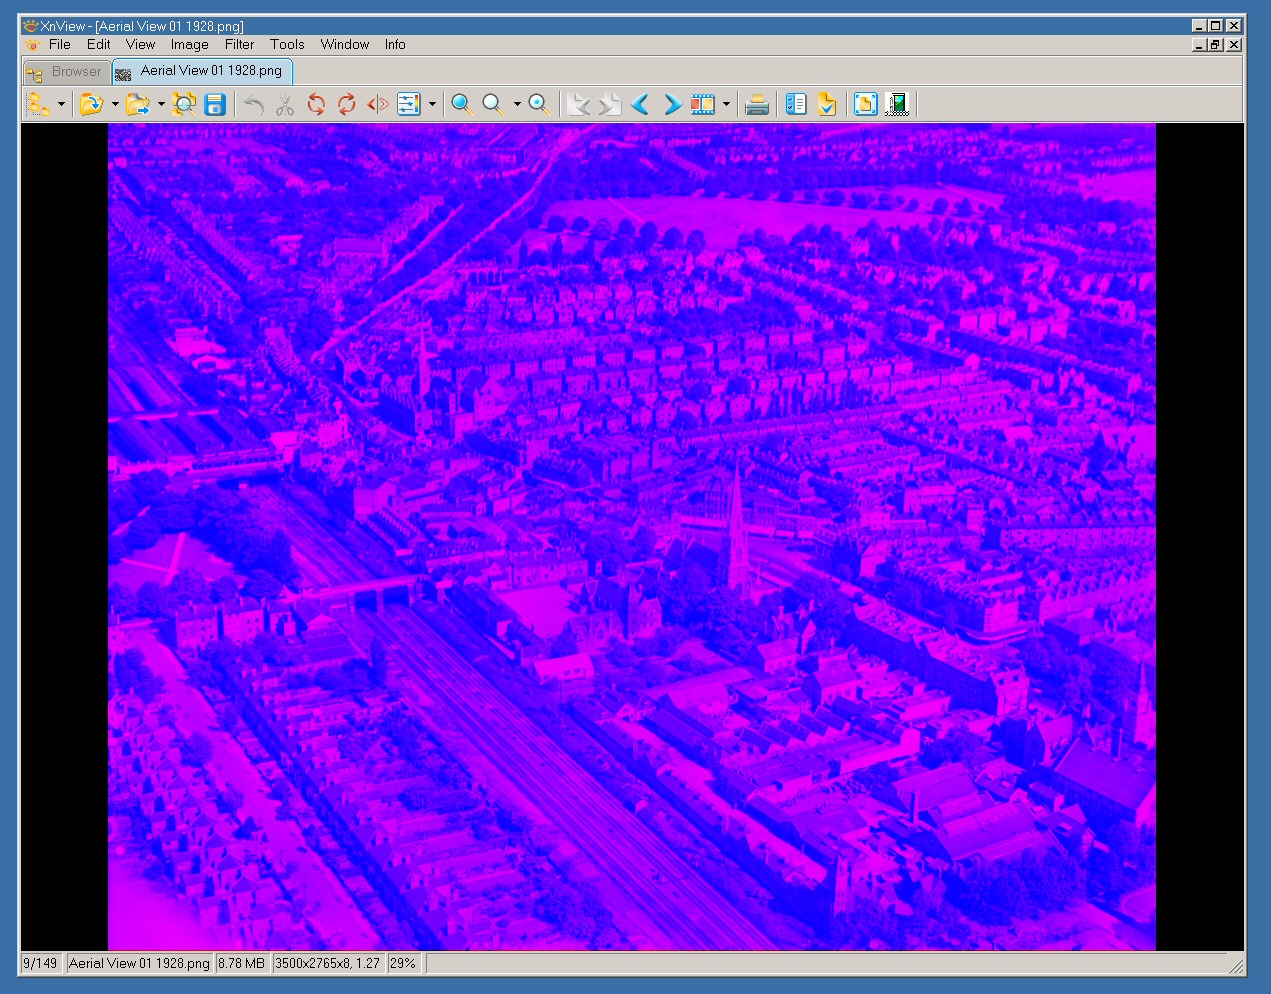
Task: Click the rotate clockwise icon
Action: (347, 104)
